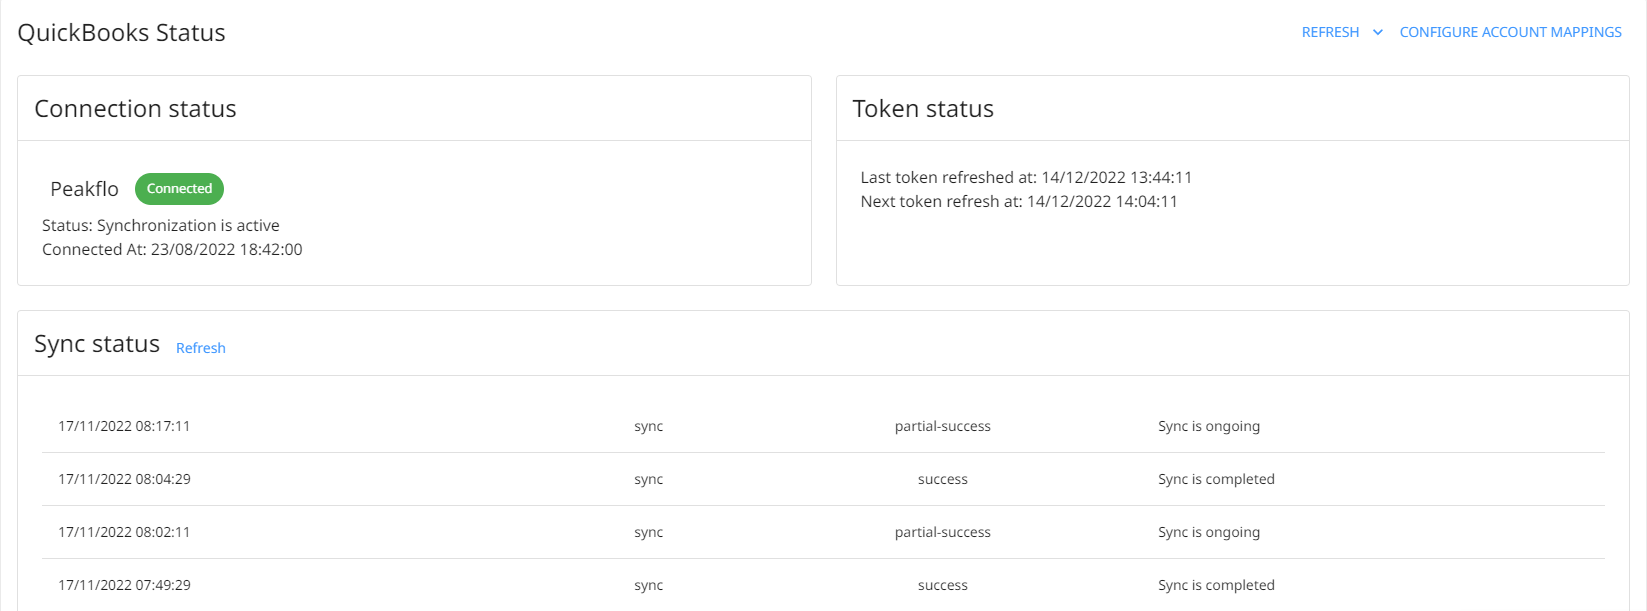1647x611 pixels.
Task: Click 'Sync is completed' in the 08:04:29 row
Action: pos(1216,479)
